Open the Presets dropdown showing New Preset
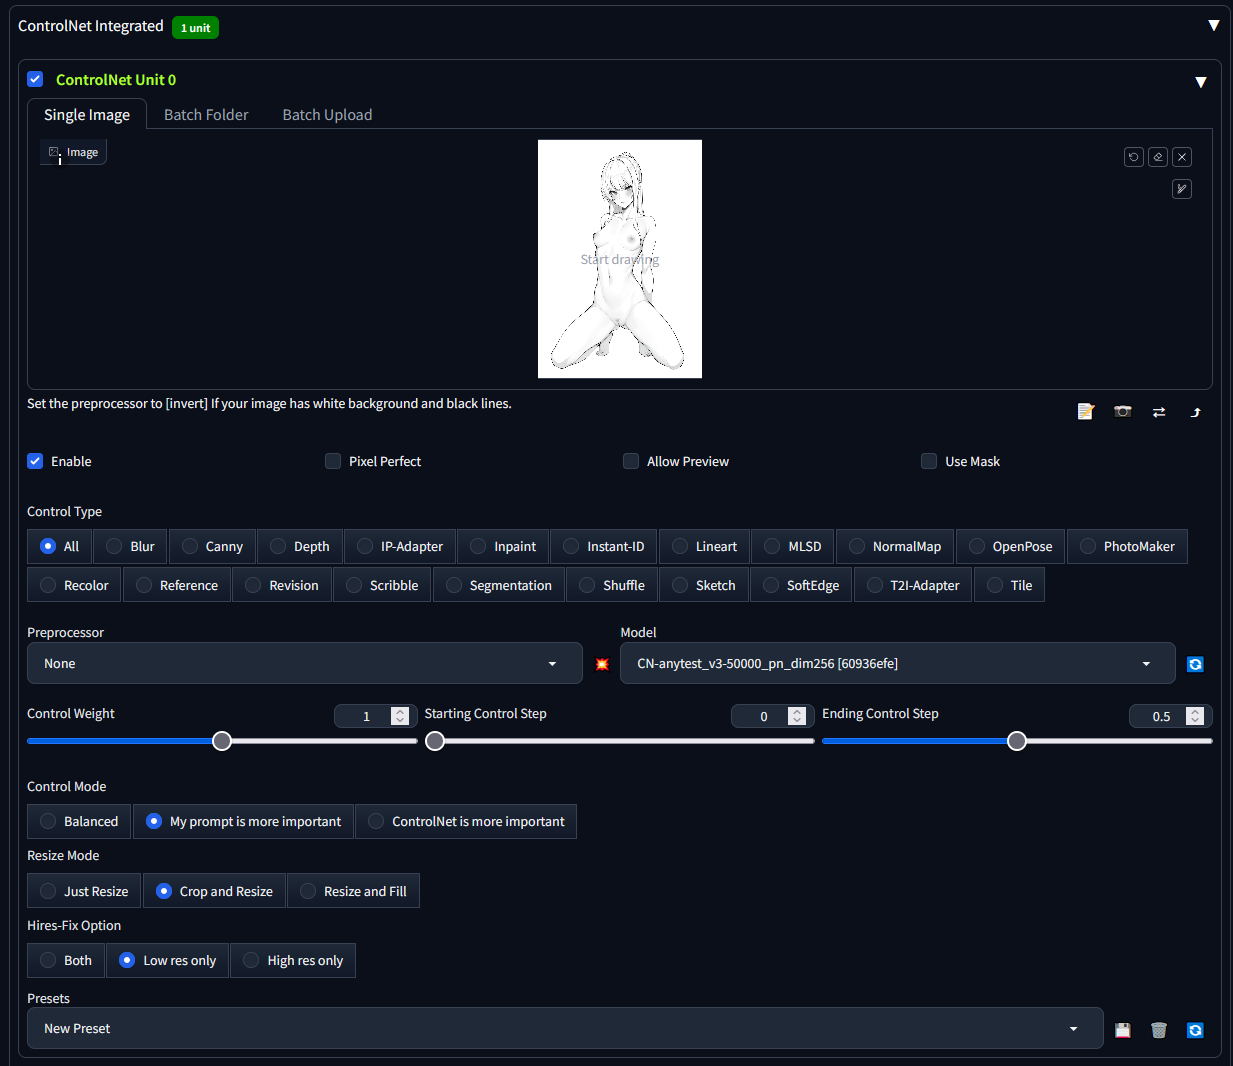 pos(565,1029)
